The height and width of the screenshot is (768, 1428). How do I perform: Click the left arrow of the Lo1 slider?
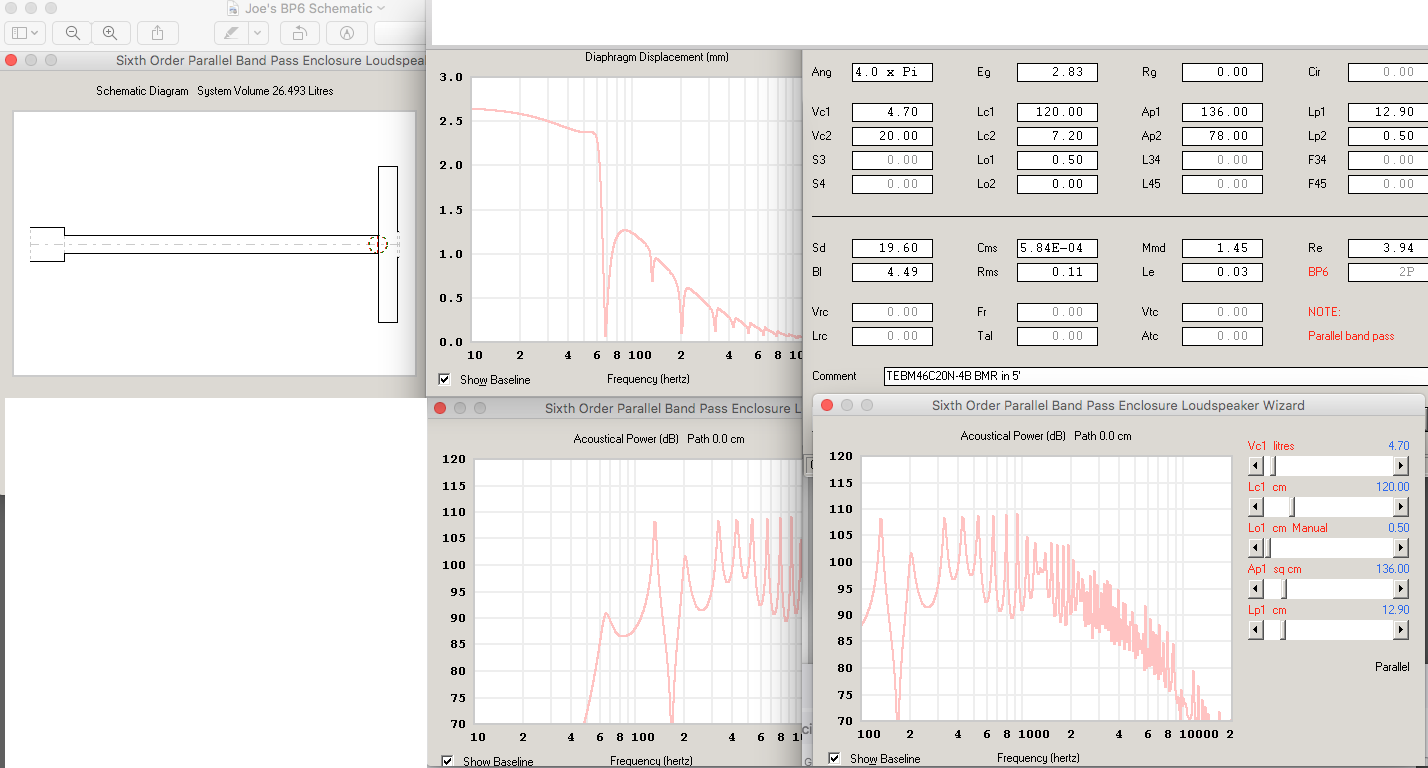click(1256, 548)
